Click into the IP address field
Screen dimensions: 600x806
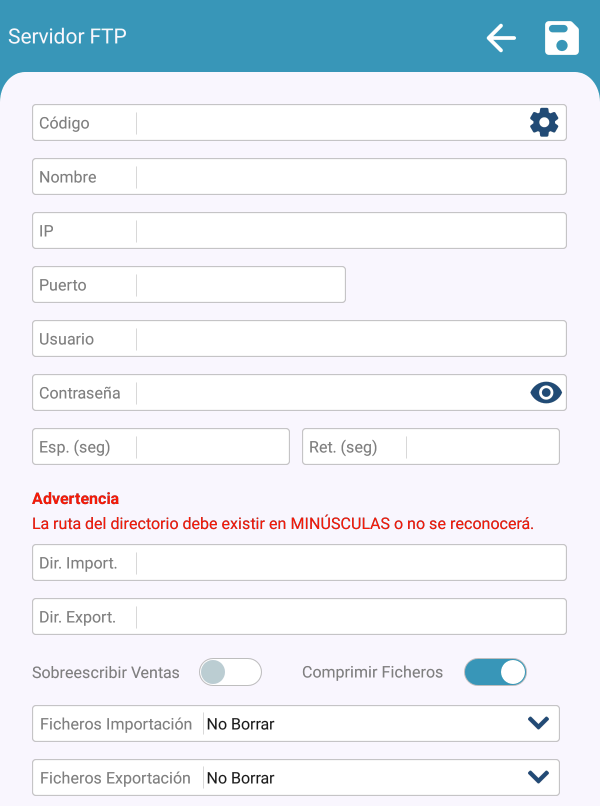tap(350, 231)
